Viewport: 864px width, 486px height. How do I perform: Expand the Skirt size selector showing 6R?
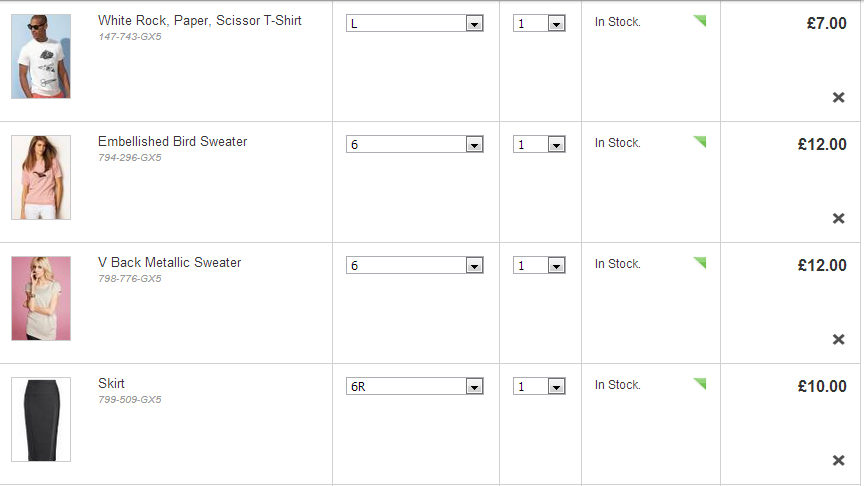(x=415, y=386)
